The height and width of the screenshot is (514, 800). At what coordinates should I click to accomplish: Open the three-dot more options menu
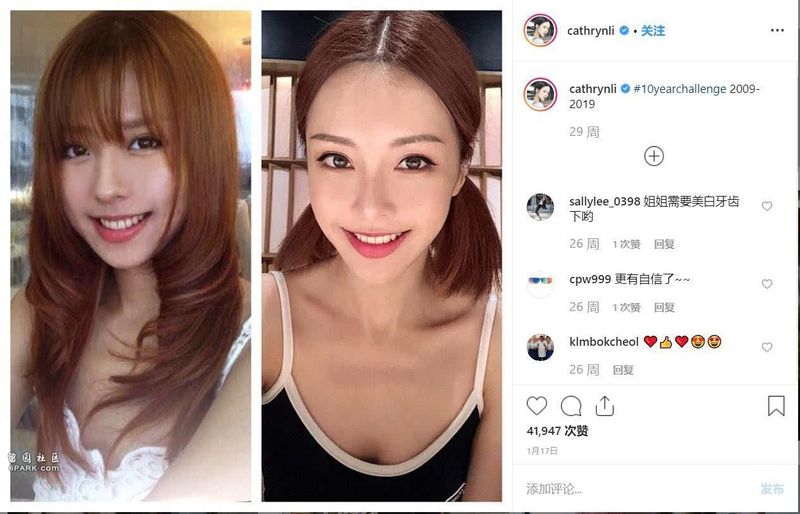[777, 31]
